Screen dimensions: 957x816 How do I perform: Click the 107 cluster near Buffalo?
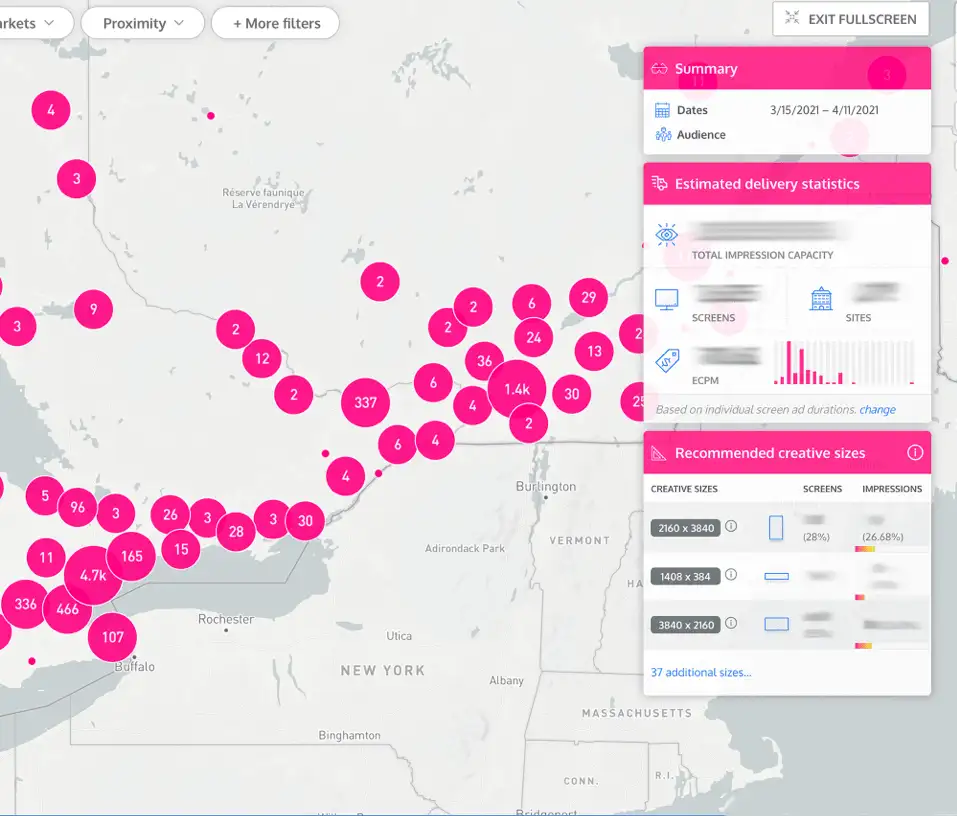click(112, 637)
